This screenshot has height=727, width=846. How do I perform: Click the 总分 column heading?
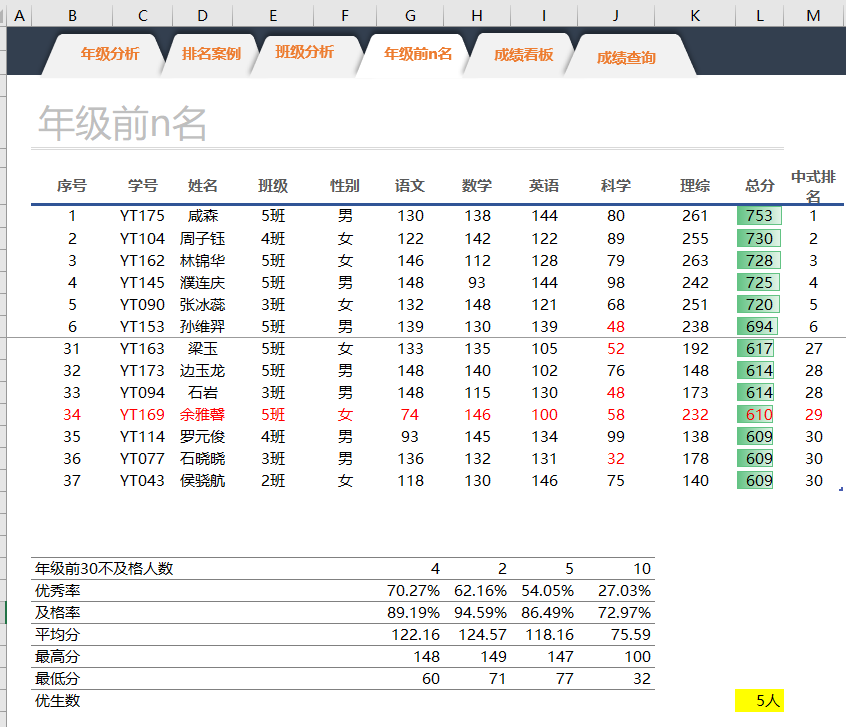click(760, 186)
